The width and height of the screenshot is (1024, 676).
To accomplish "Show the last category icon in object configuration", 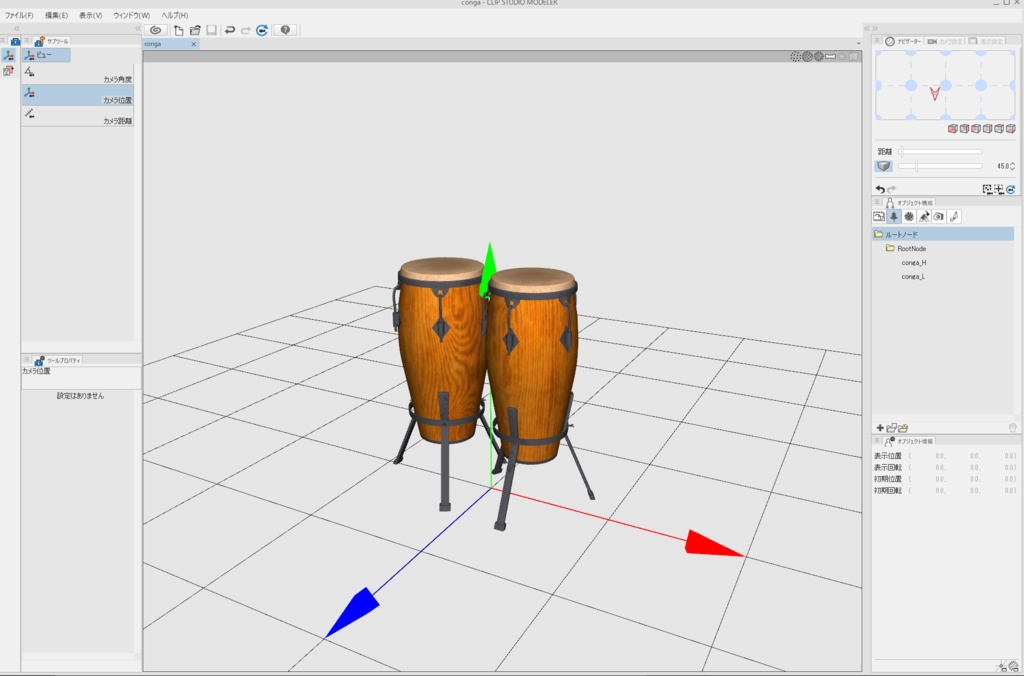I will click(954, 216).
